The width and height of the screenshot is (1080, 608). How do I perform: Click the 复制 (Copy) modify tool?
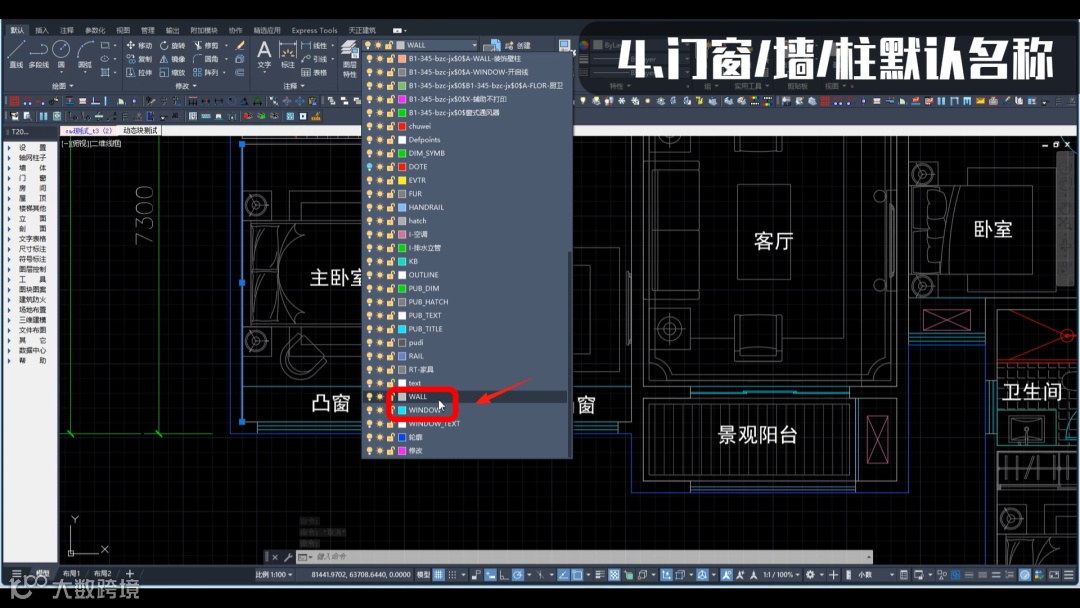tap(139, 59)
